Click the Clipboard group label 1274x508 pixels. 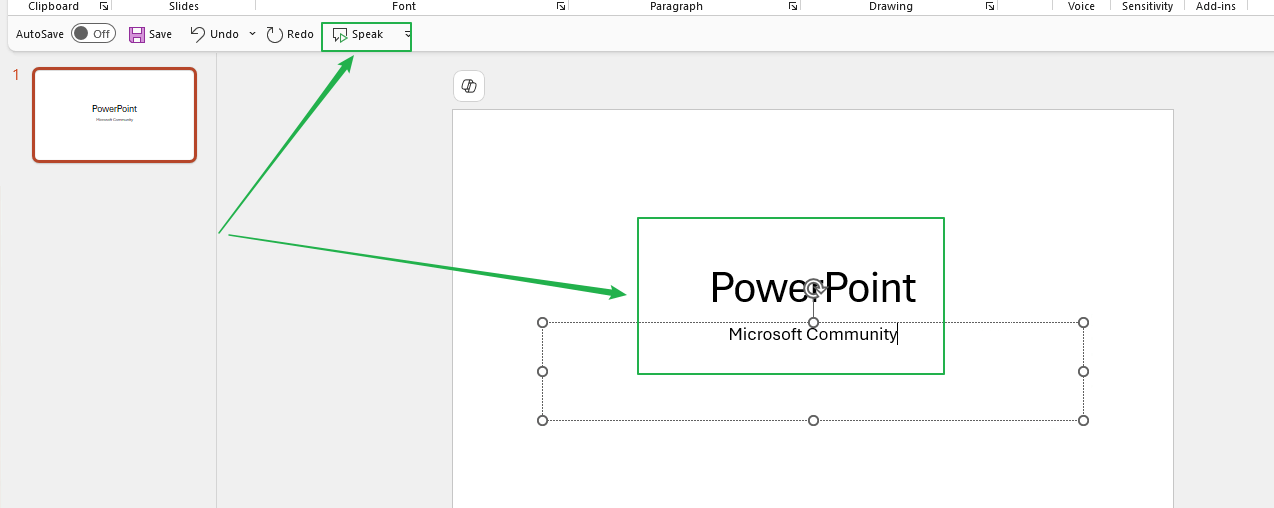click(54, 6)
